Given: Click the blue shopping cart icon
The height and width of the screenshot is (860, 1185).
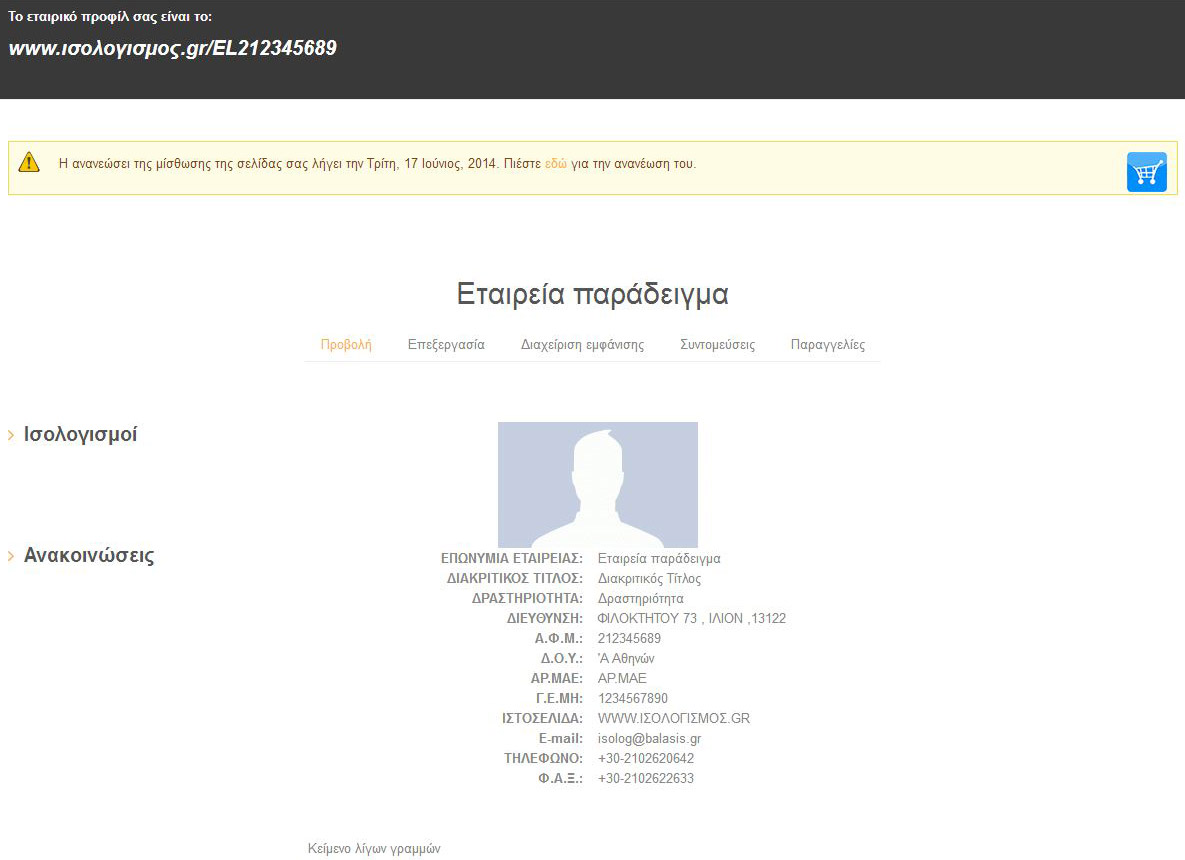Looking at the screenshot, I should 1146,172.
